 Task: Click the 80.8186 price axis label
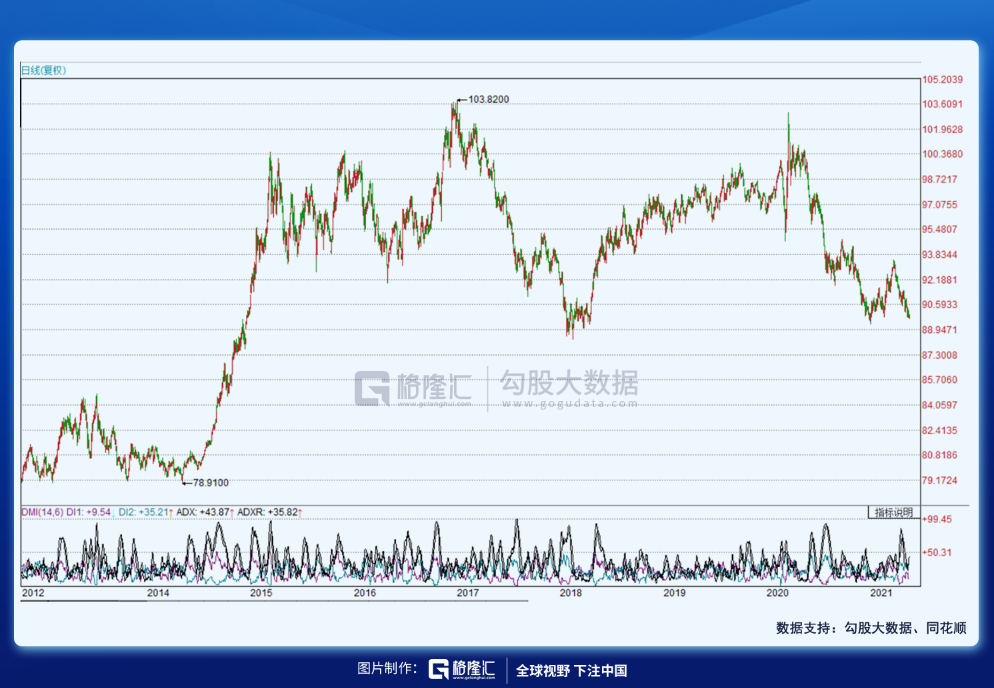tap(939, 455)
